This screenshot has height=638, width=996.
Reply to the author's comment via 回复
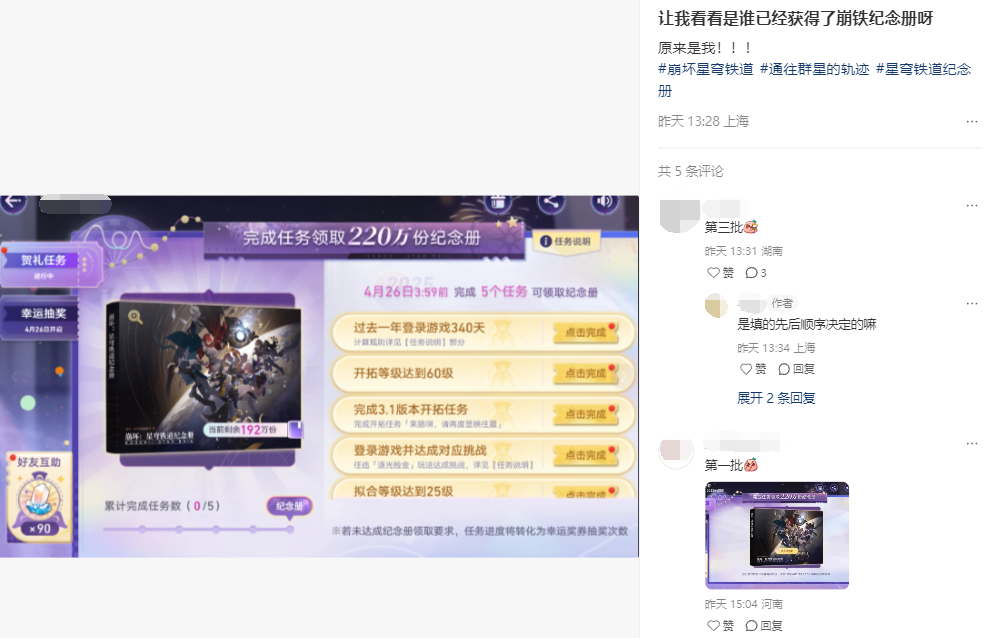[797, 369]
